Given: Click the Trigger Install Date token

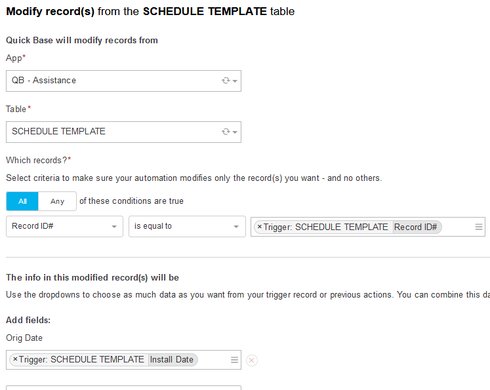Looking at the screenshot, I should pyautogui.click(x=104, y=360).
